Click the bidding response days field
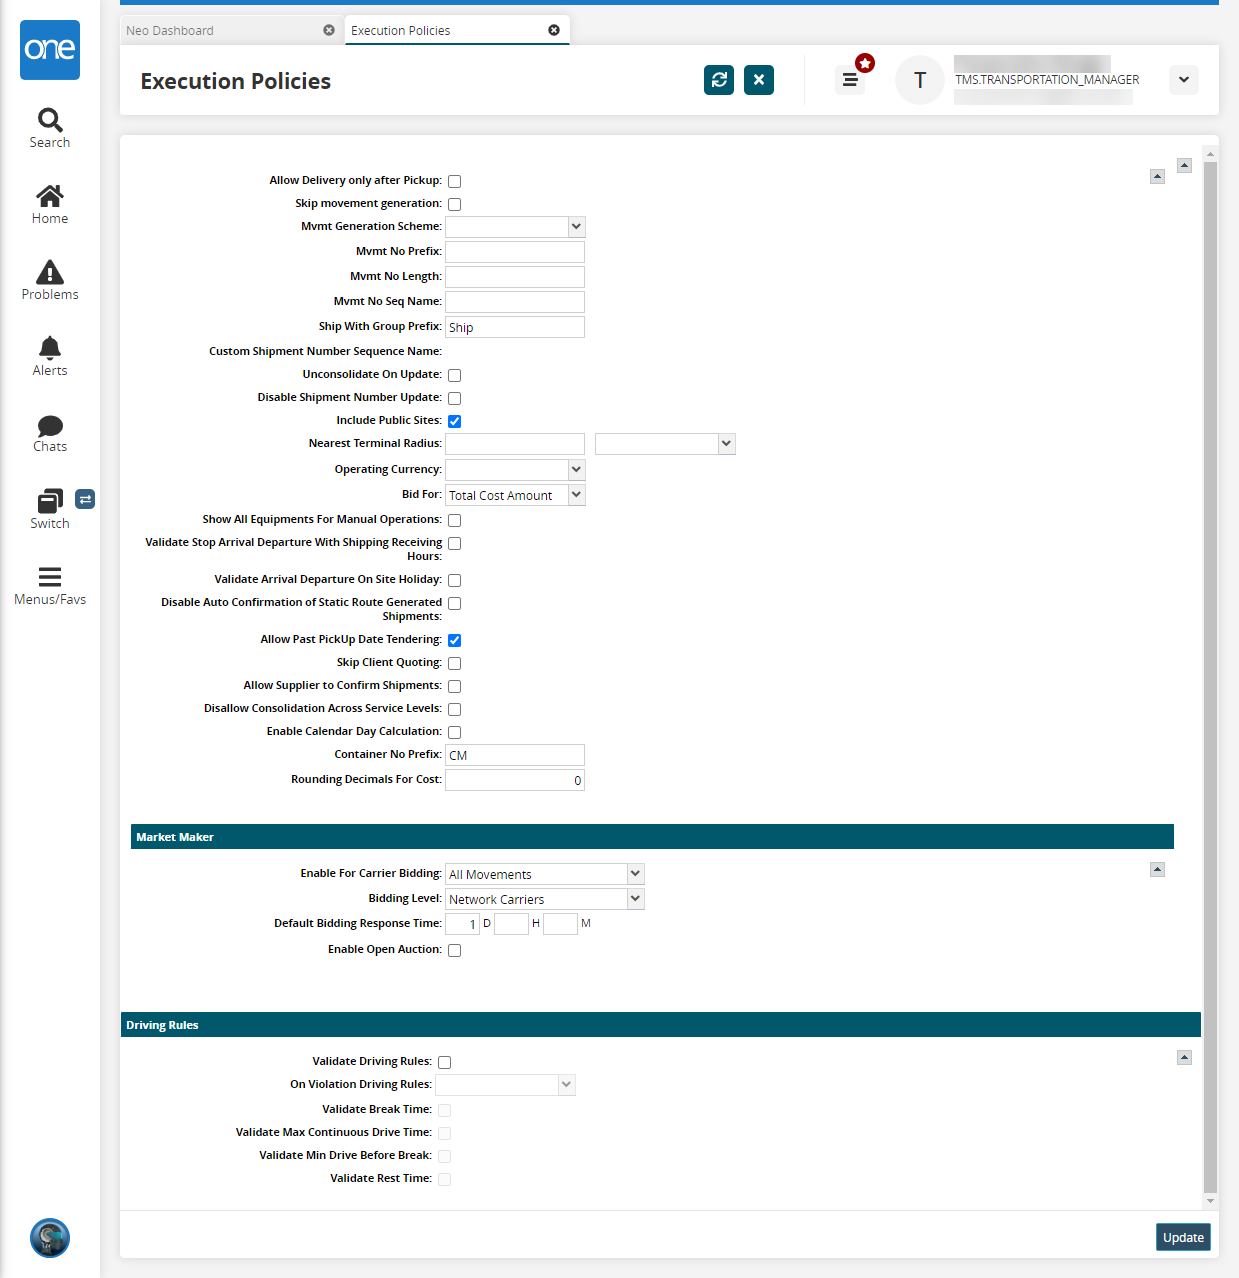The height and width of the screenshot is (1278, 1239). pyautogui.click(x=462, y=924)
